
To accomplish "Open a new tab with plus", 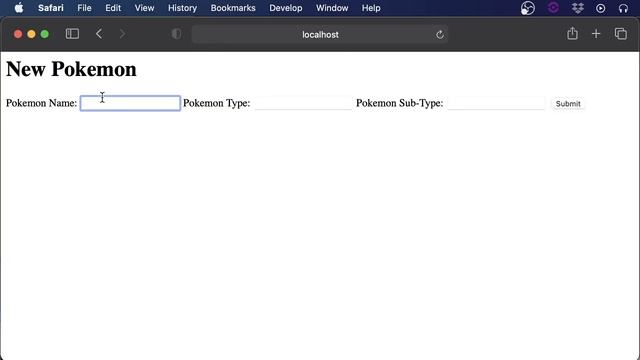I will pyautogui.click(x=596, y=34).
